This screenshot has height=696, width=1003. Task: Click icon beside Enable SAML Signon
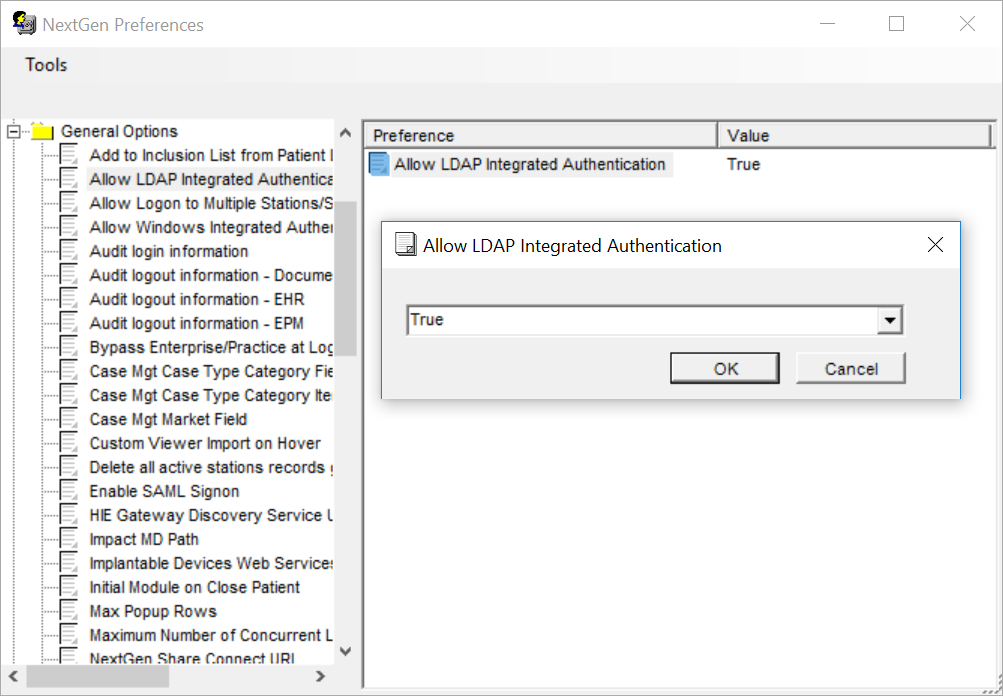click(68, 491)
